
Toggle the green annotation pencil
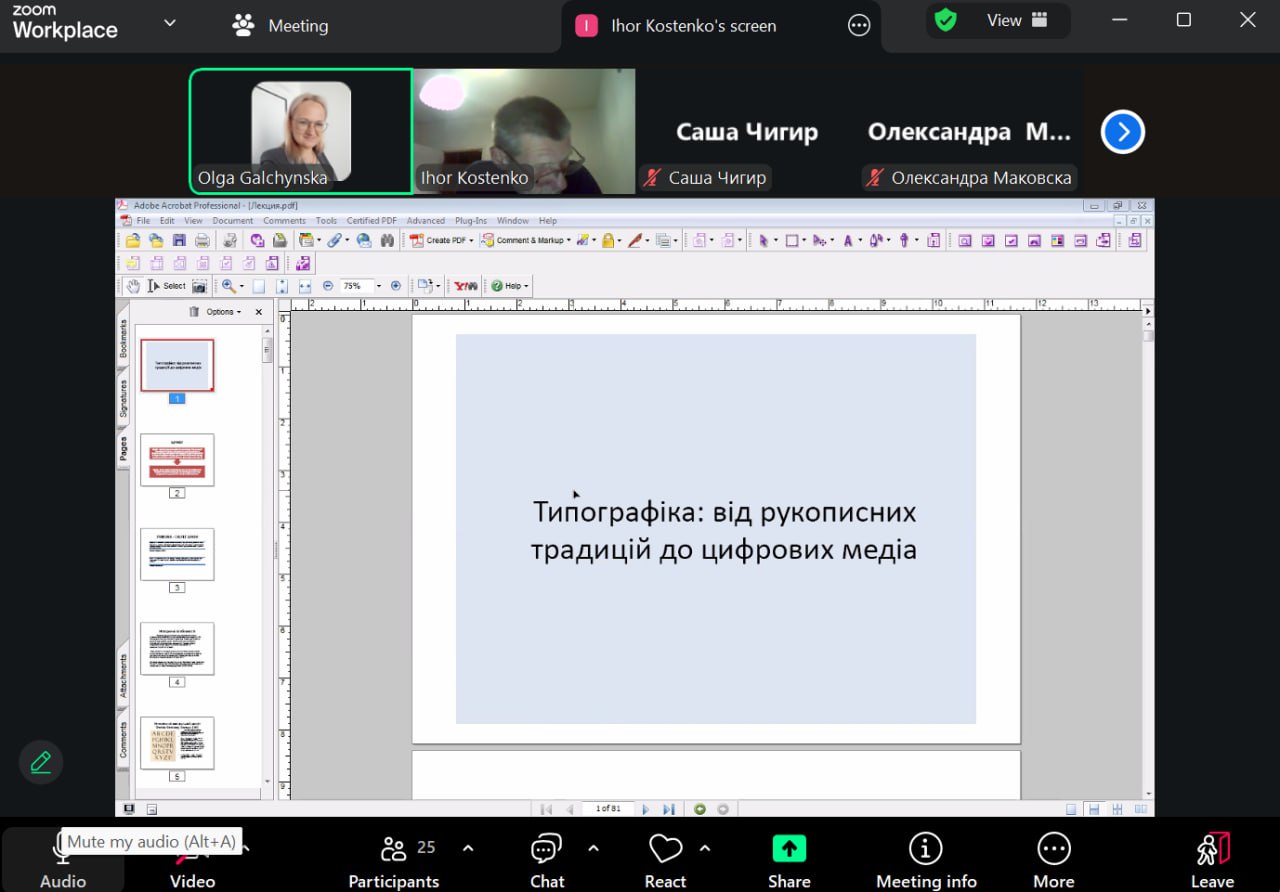(x=41, y=763)
